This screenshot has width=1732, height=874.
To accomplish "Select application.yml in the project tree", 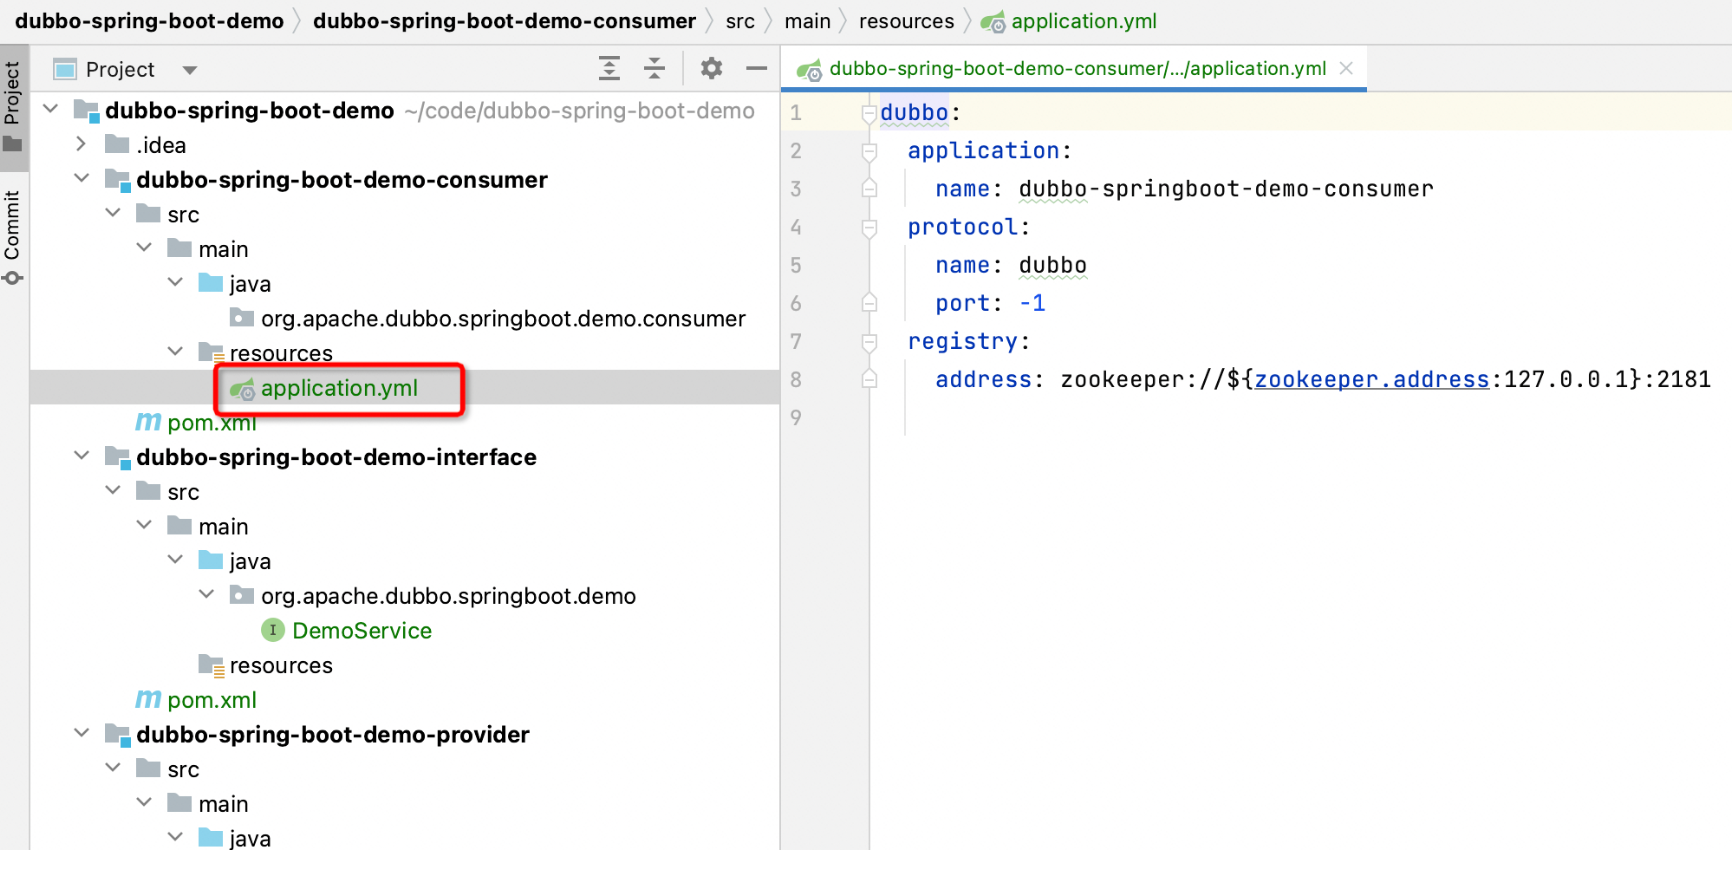I will pyautogui.click(x=338, y=388).
